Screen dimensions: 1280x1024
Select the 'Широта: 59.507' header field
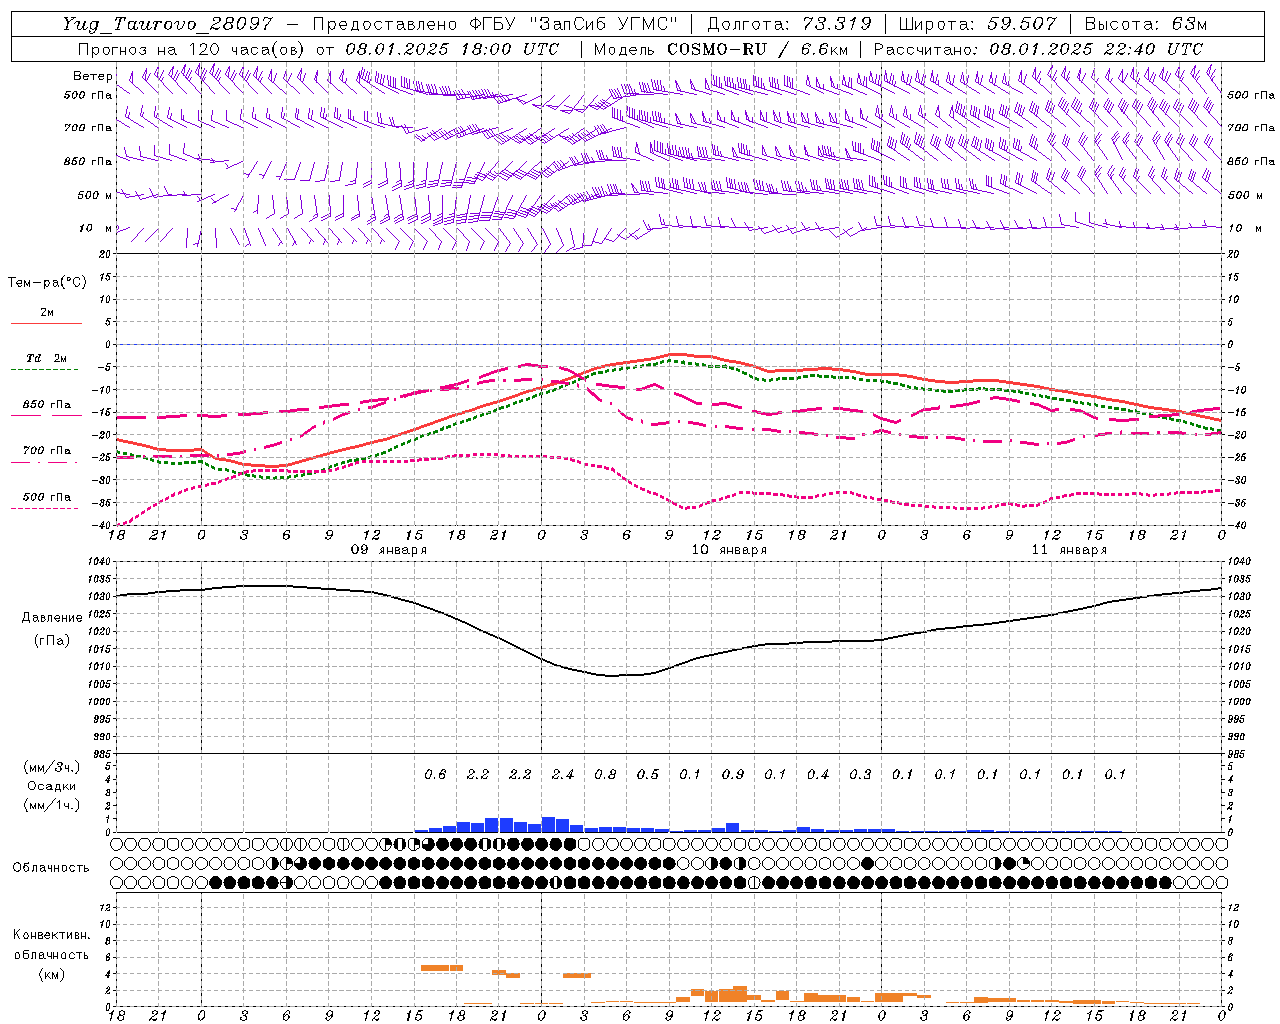click(x=977, y=24)
